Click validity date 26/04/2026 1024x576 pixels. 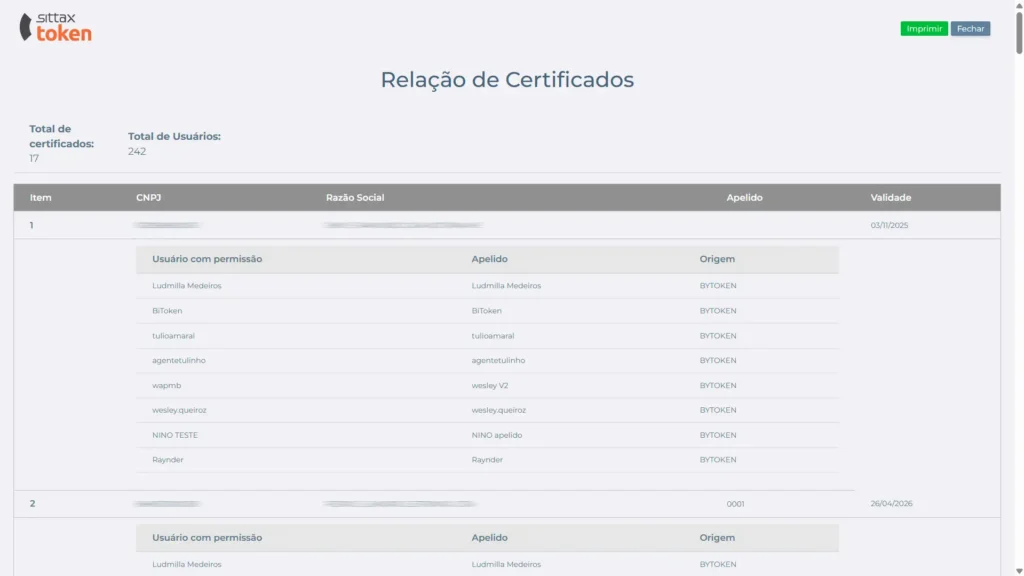(x=891, y=504)
